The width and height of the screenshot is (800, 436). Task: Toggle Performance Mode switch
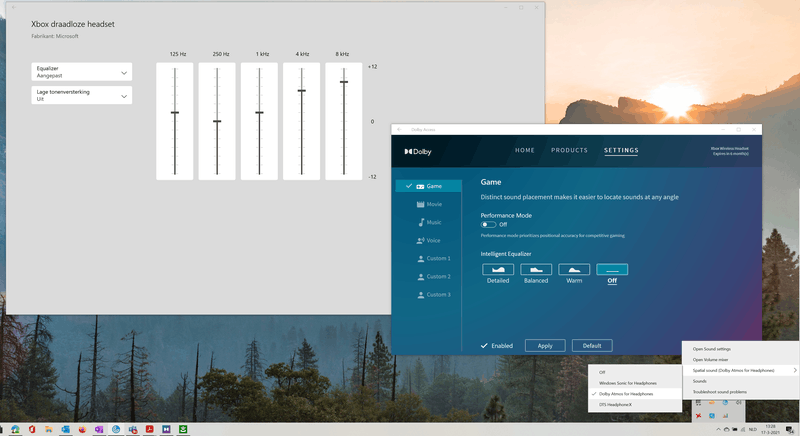coord(488,224)
